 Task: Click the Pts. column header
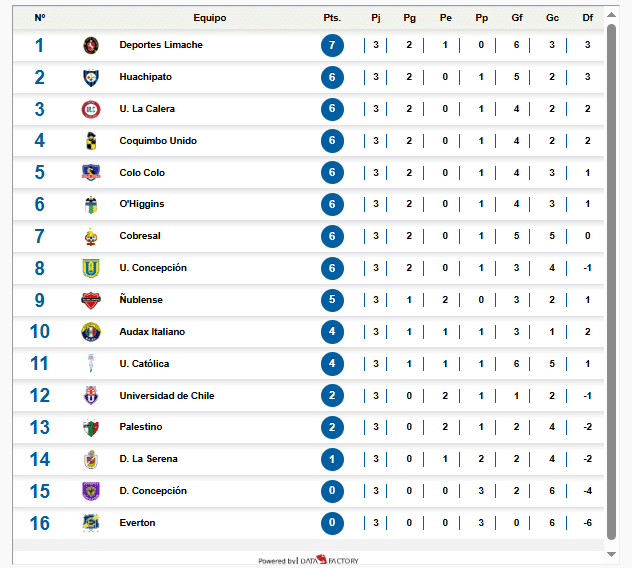(332, 18)
